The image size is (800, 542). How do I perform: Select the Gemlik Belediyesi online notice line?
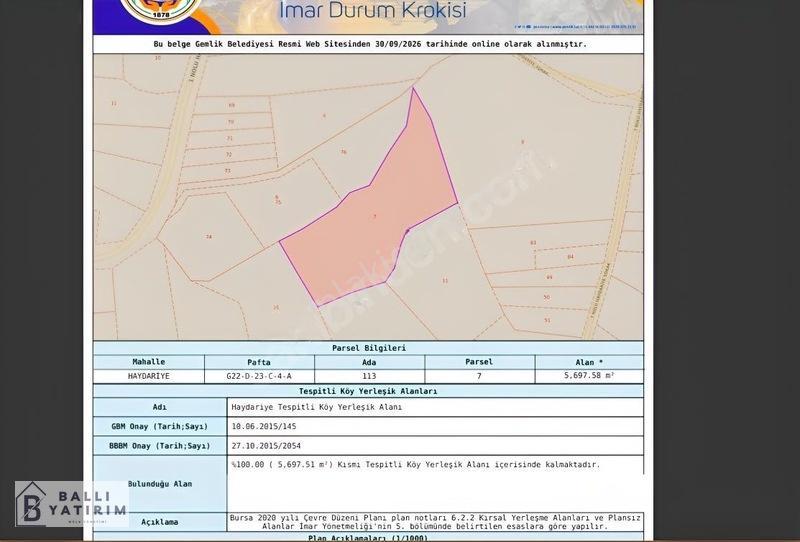tap(370, 44)
